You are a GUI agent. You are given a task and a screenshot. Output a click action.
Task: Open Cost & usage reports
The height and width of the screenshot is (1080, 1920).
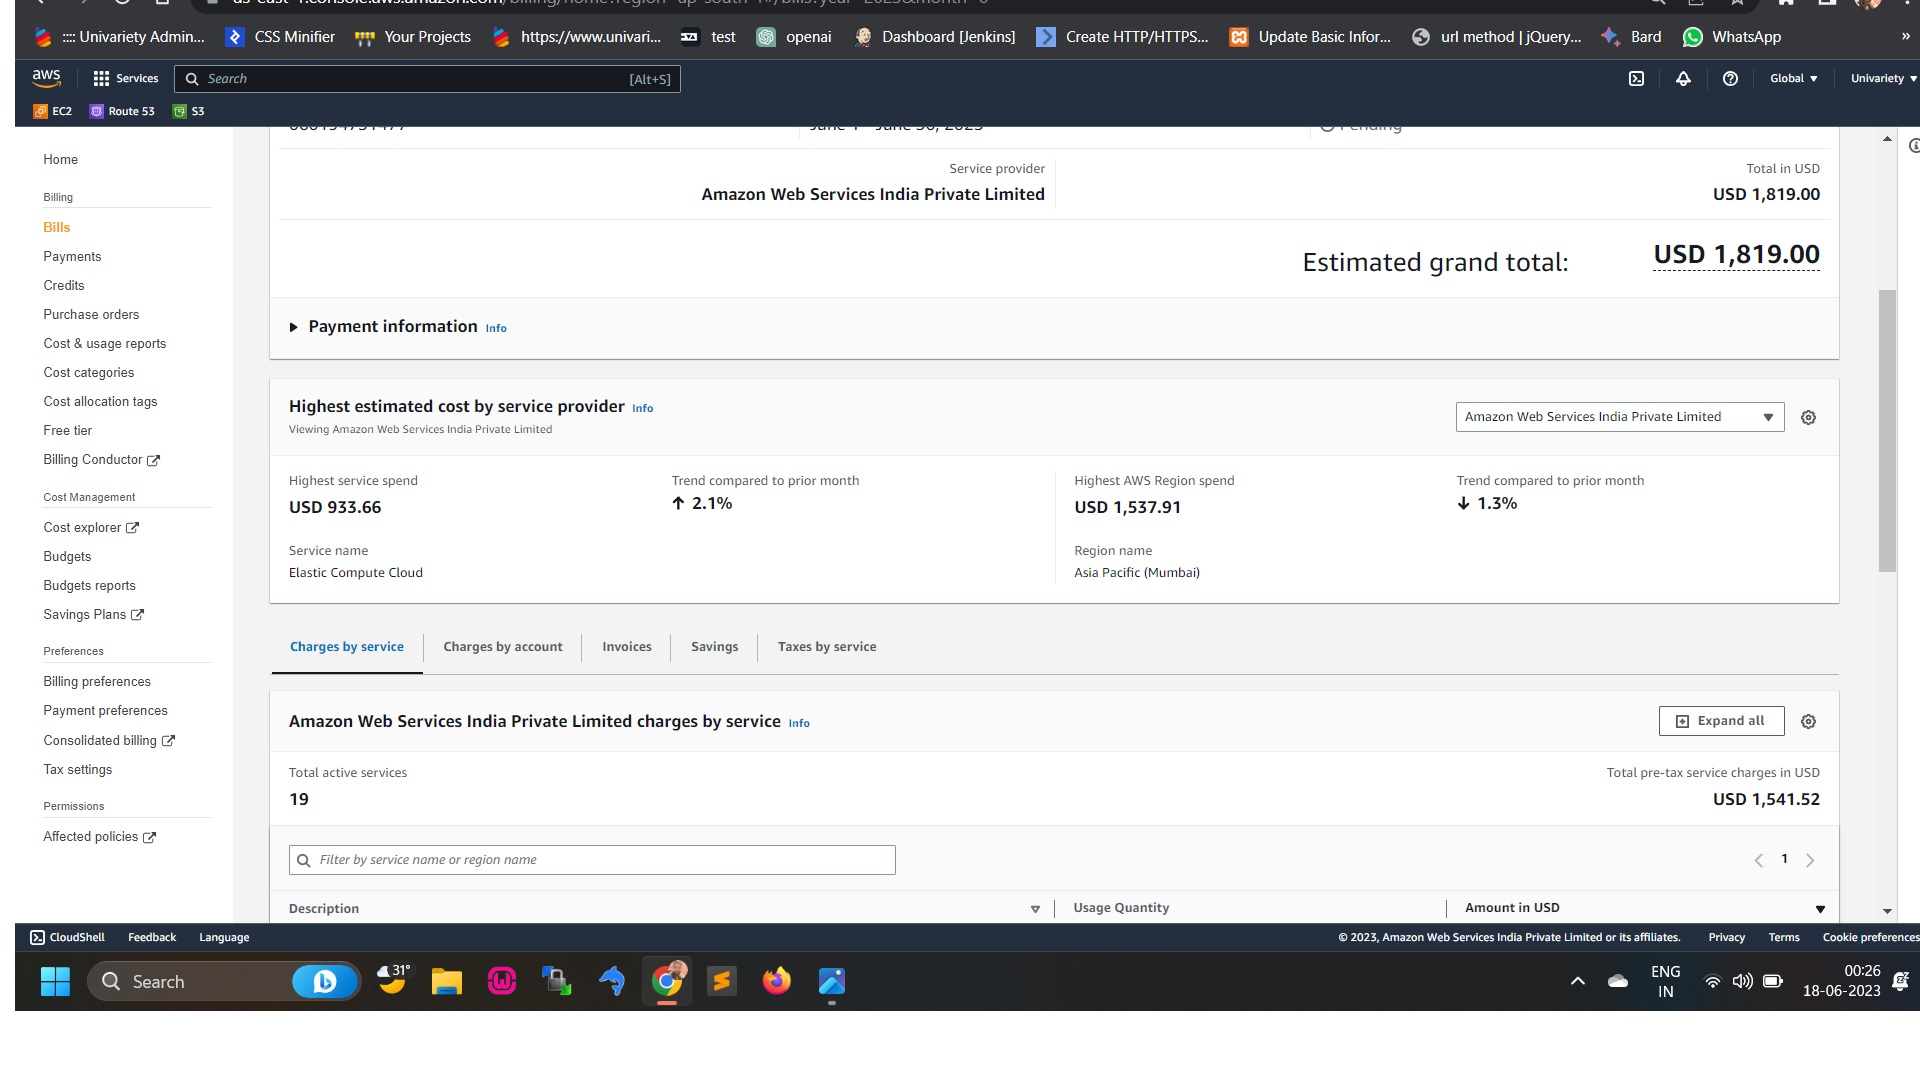click(x=105, y=344)
